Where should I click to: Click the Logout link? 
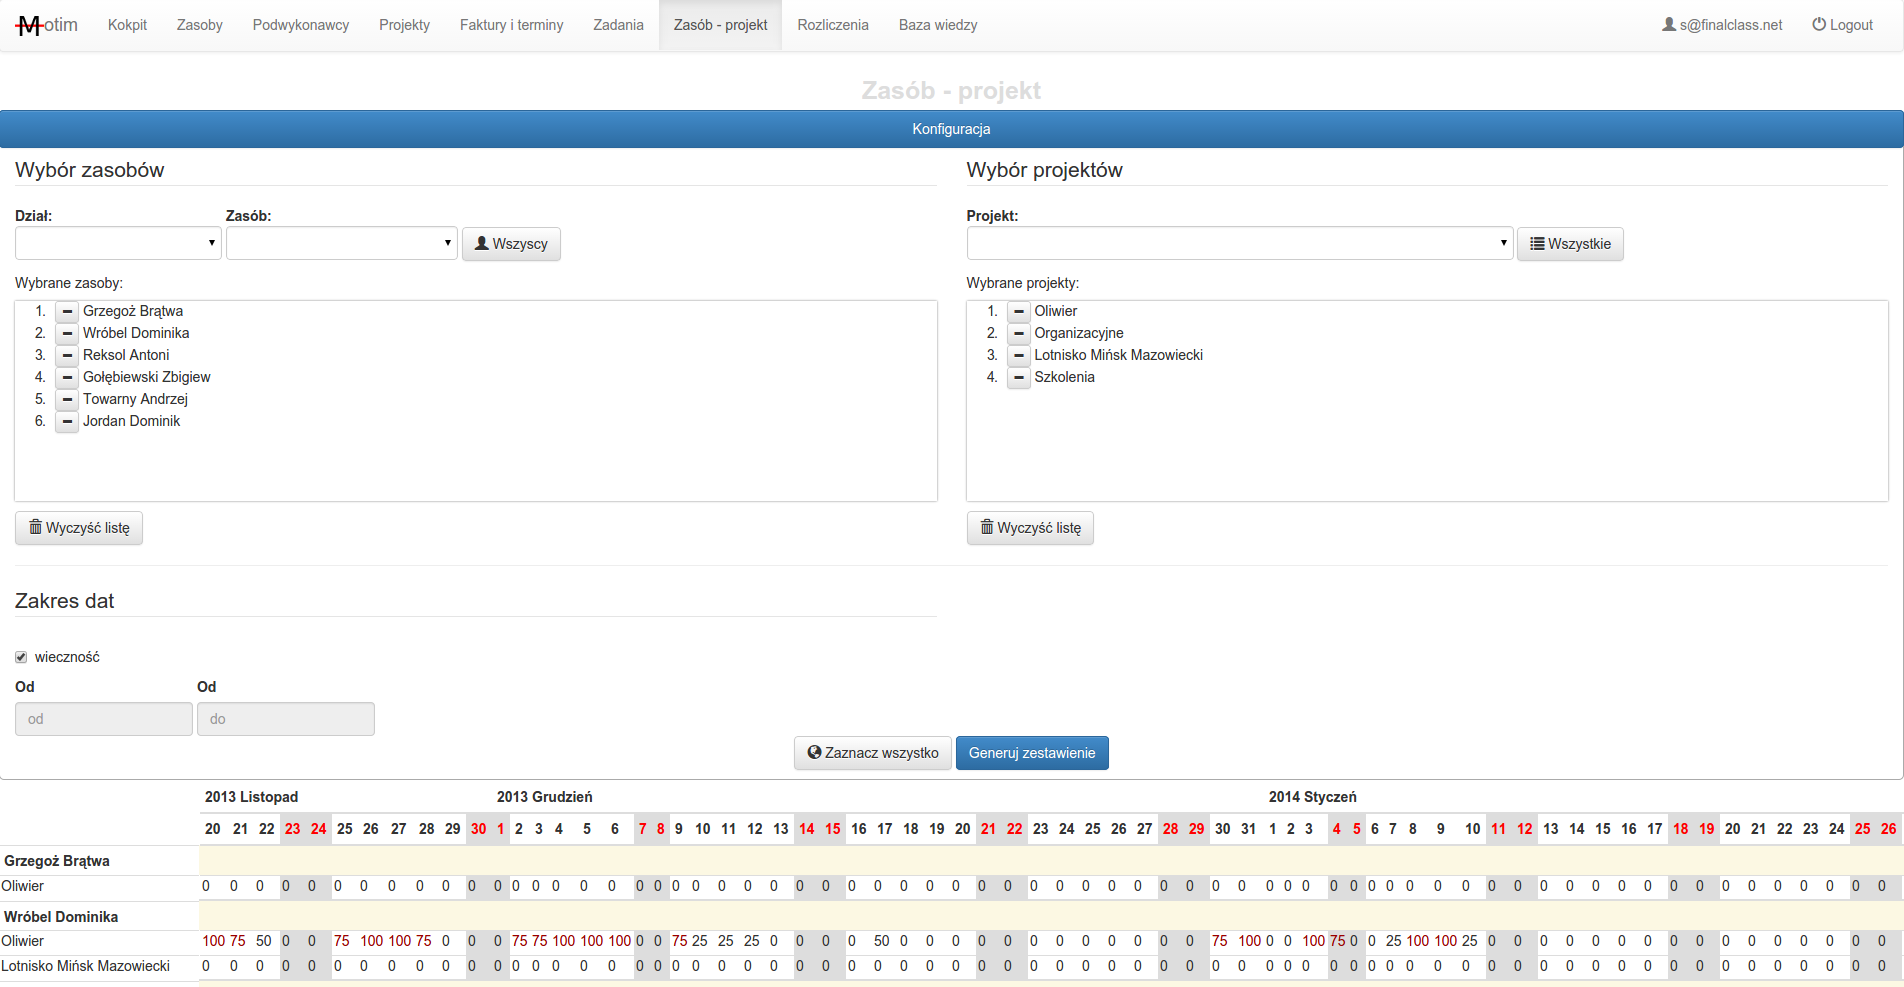tap(1842, 25)
